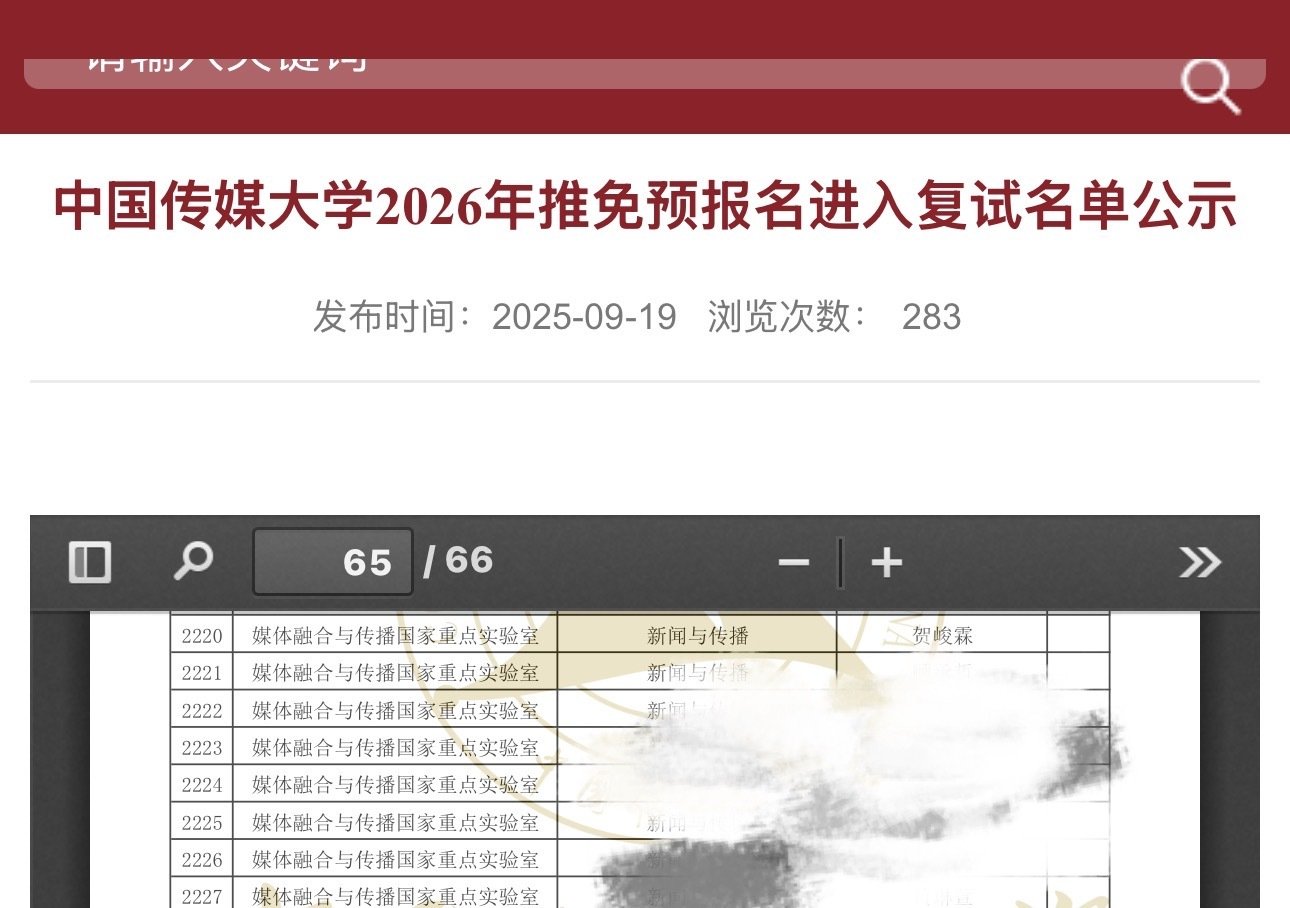Screen dimensions: 1290x908
Task: Click 媒体融合与传播国家重点实验室 in row 2223
Action: click(395, 747)
